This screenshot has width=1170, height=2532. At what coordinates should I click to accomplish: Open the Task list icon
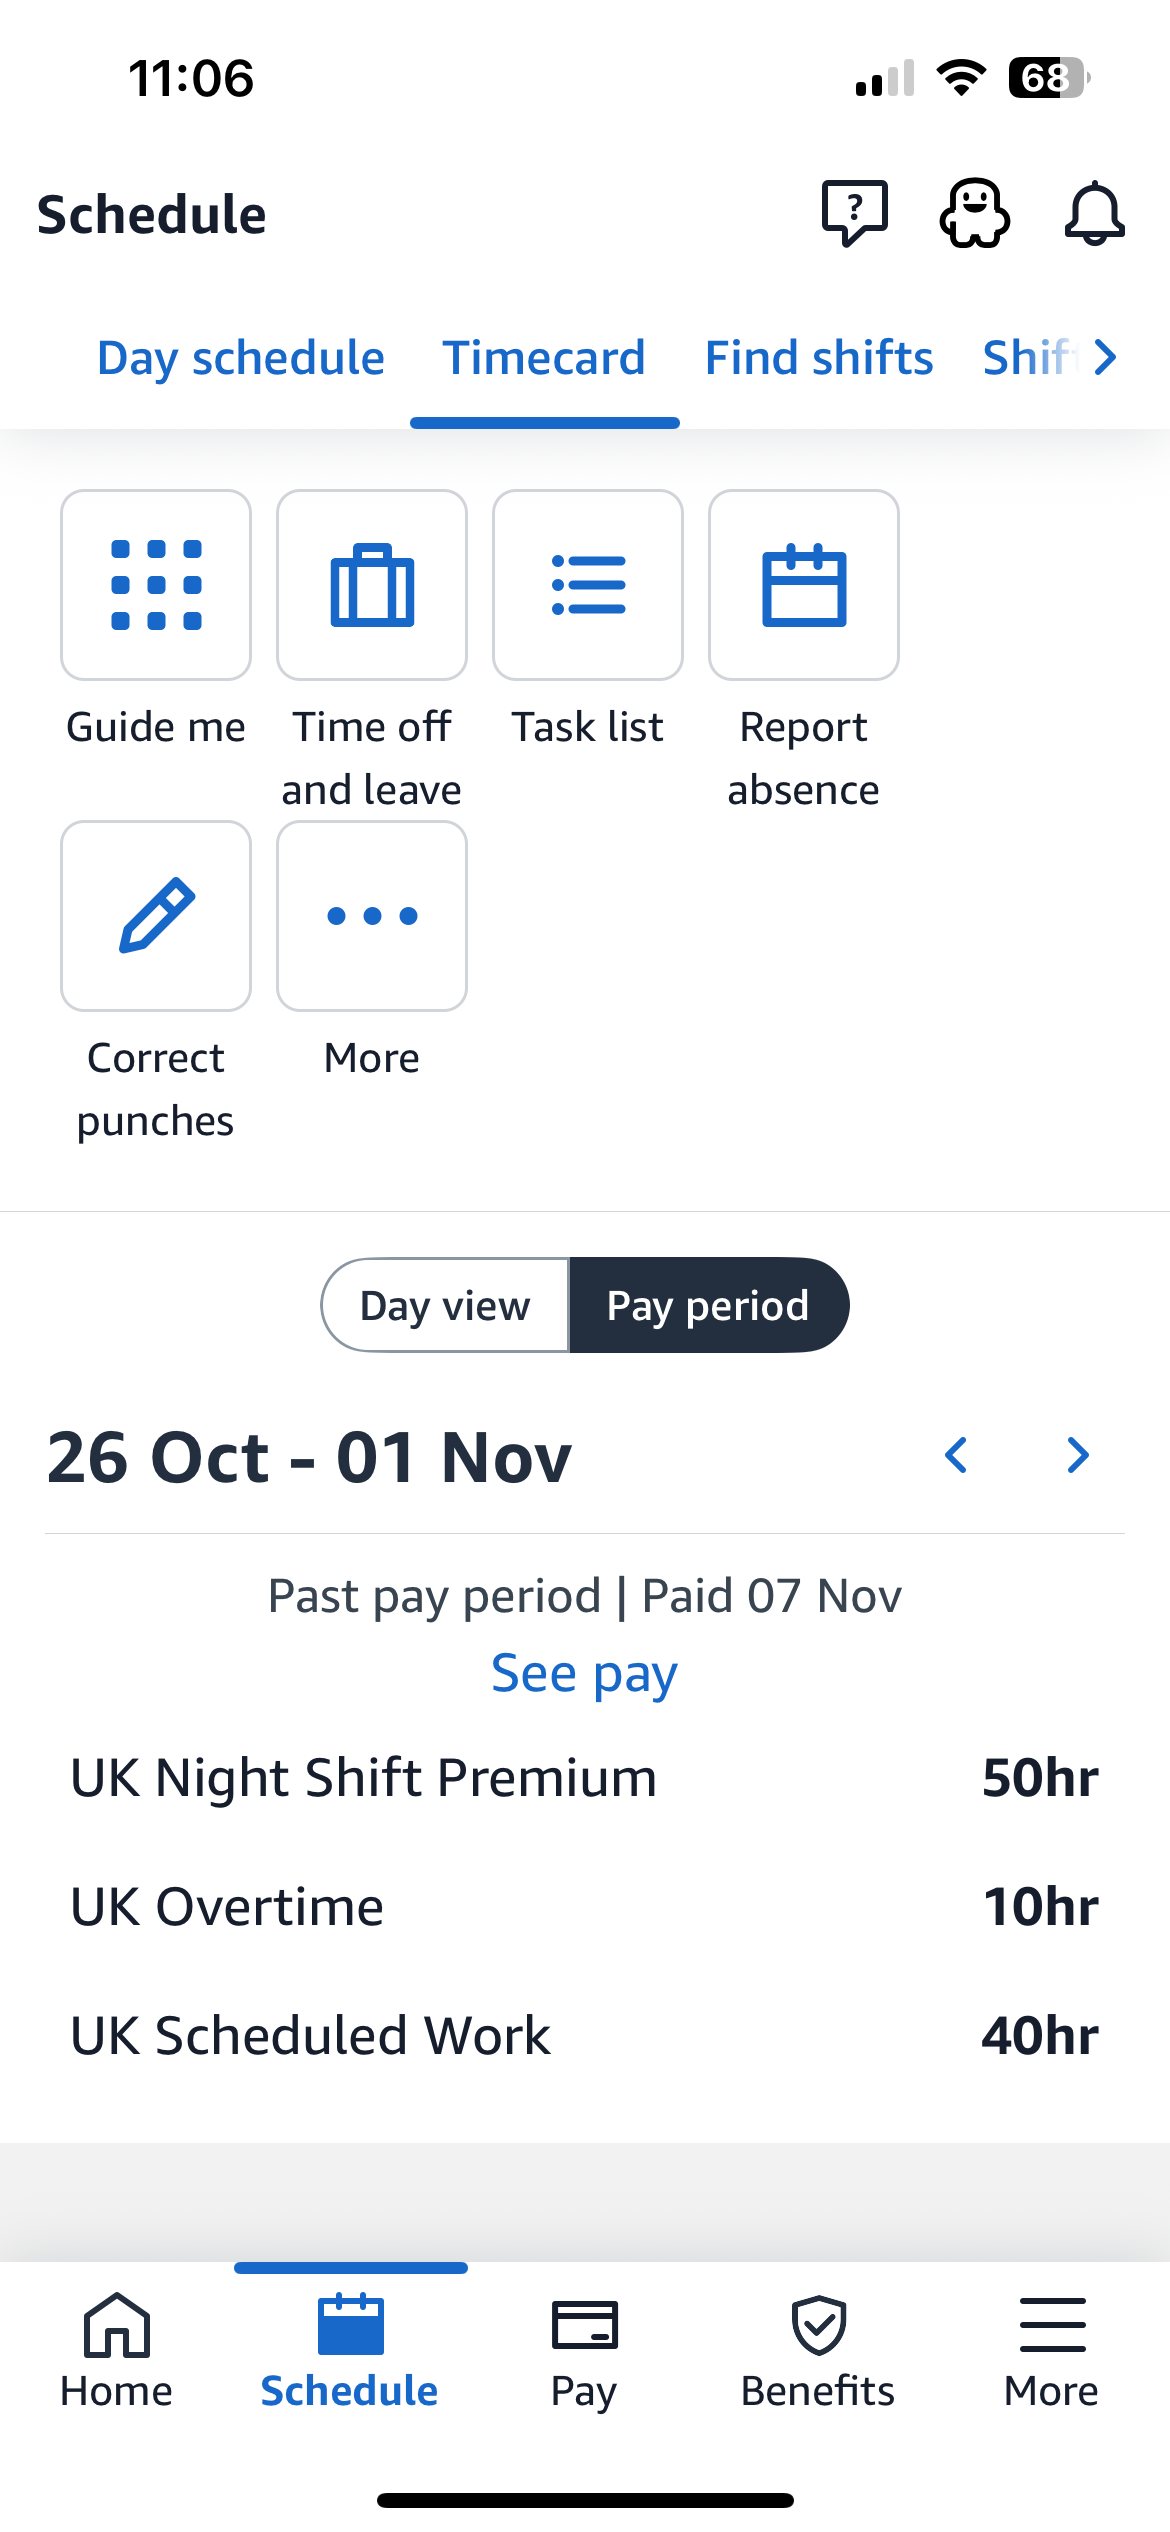coord(588,585)
